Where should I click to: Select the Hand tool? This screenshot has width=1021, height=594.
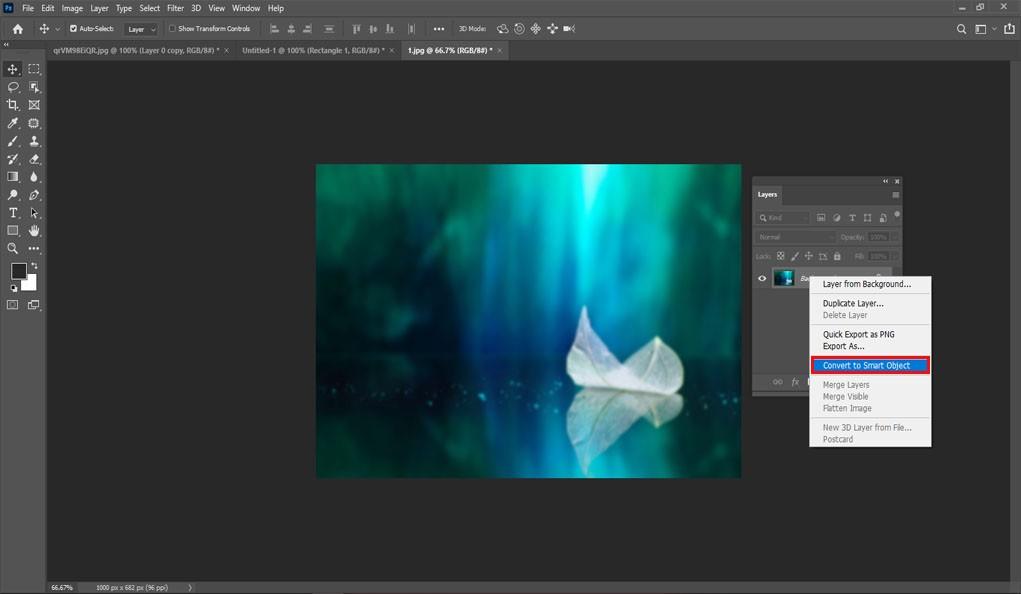(34, 231)
